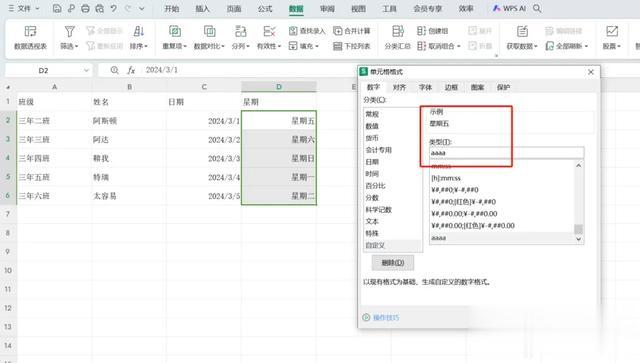640x363 pixels.
Task: Switch to the 对齐 alignment tab in dialog
Action: coord(399,87)
